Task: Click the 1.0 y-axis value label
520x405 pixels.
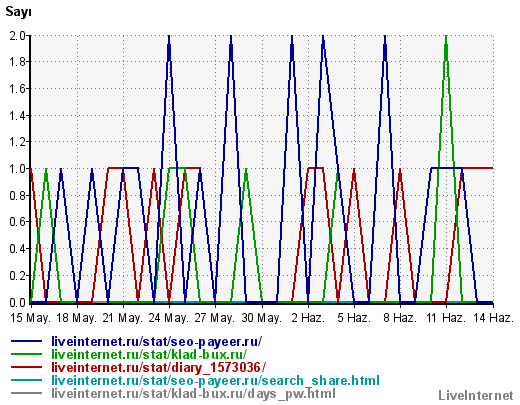Action: point(18,169)
